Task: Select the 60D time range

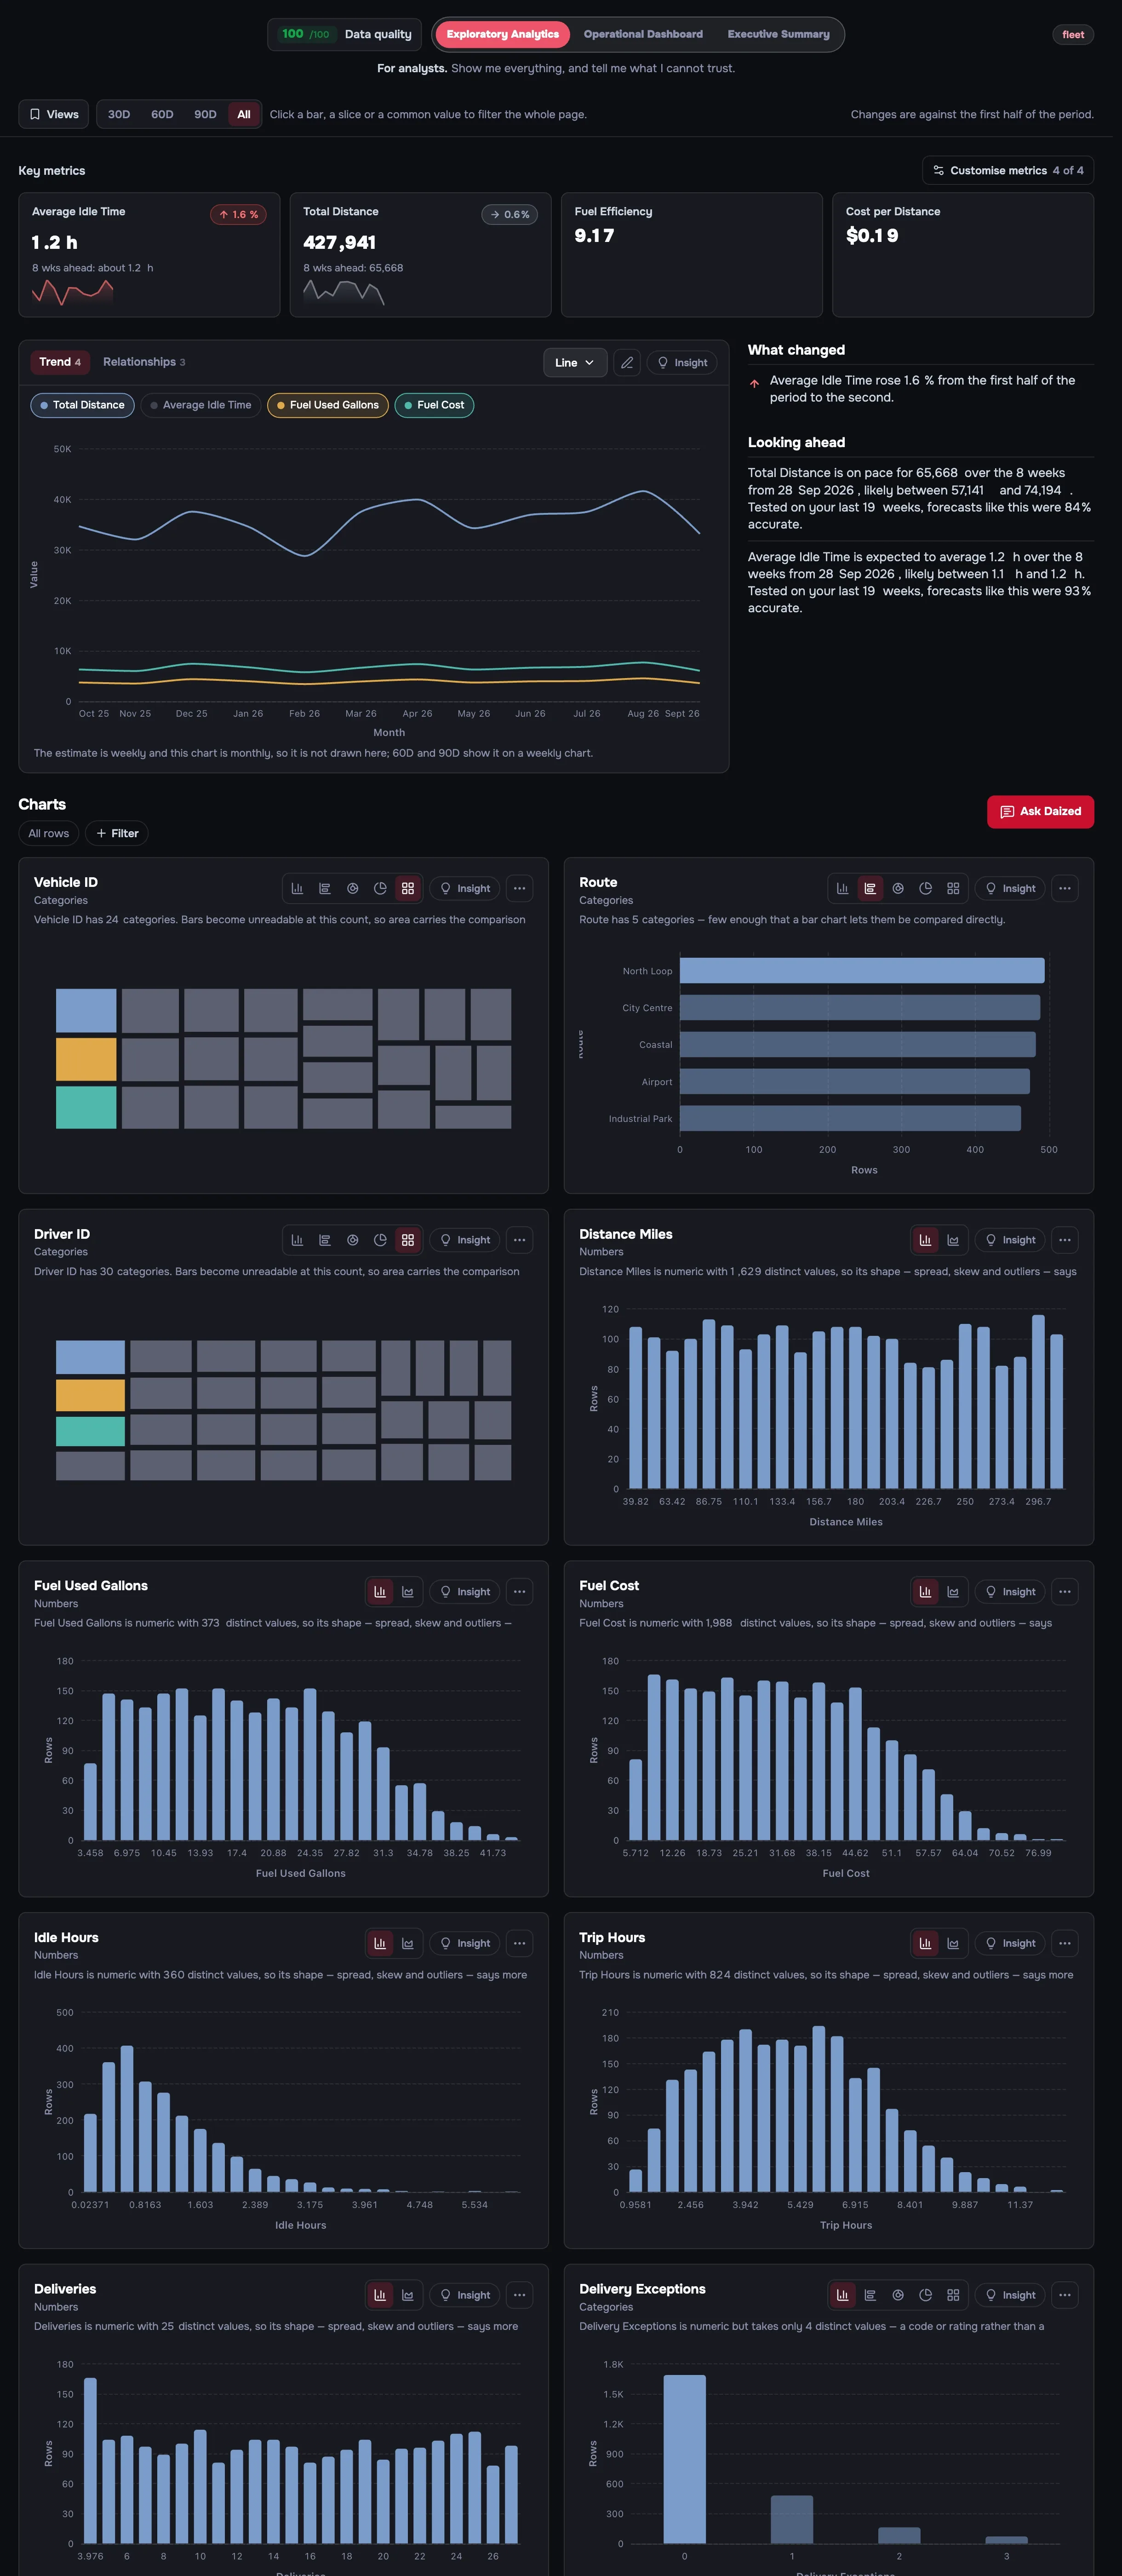Action: coord(162,114)
